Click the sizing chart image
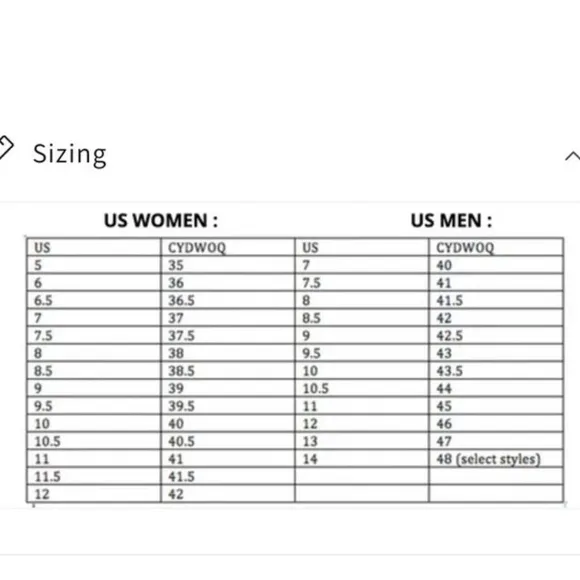Viewport: 580px width, 580px height. pos(290,355)
